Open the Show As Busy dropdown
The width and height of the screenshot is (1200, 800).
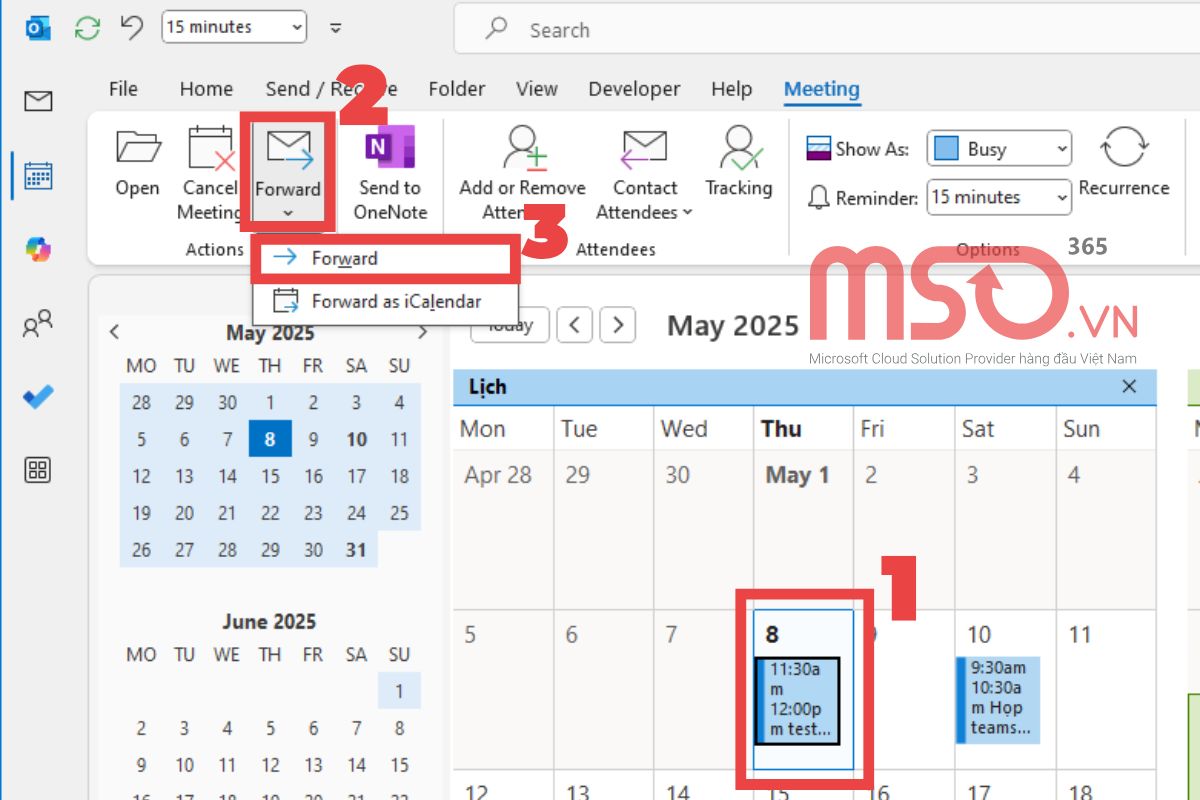[999, 149]
